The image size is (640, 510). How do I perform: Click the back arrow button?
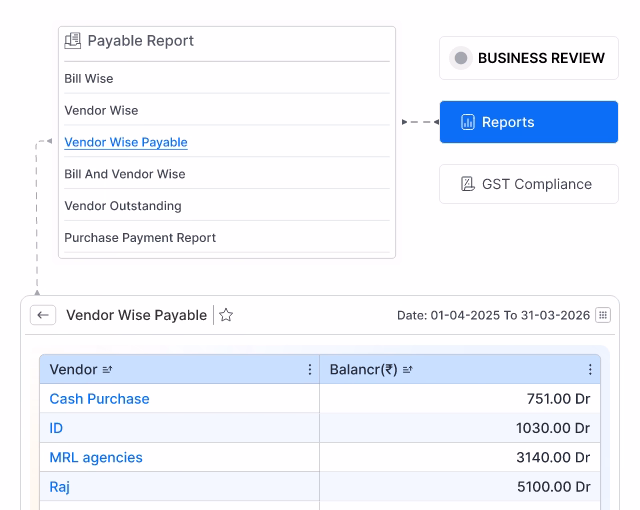[x=43, y=315]
